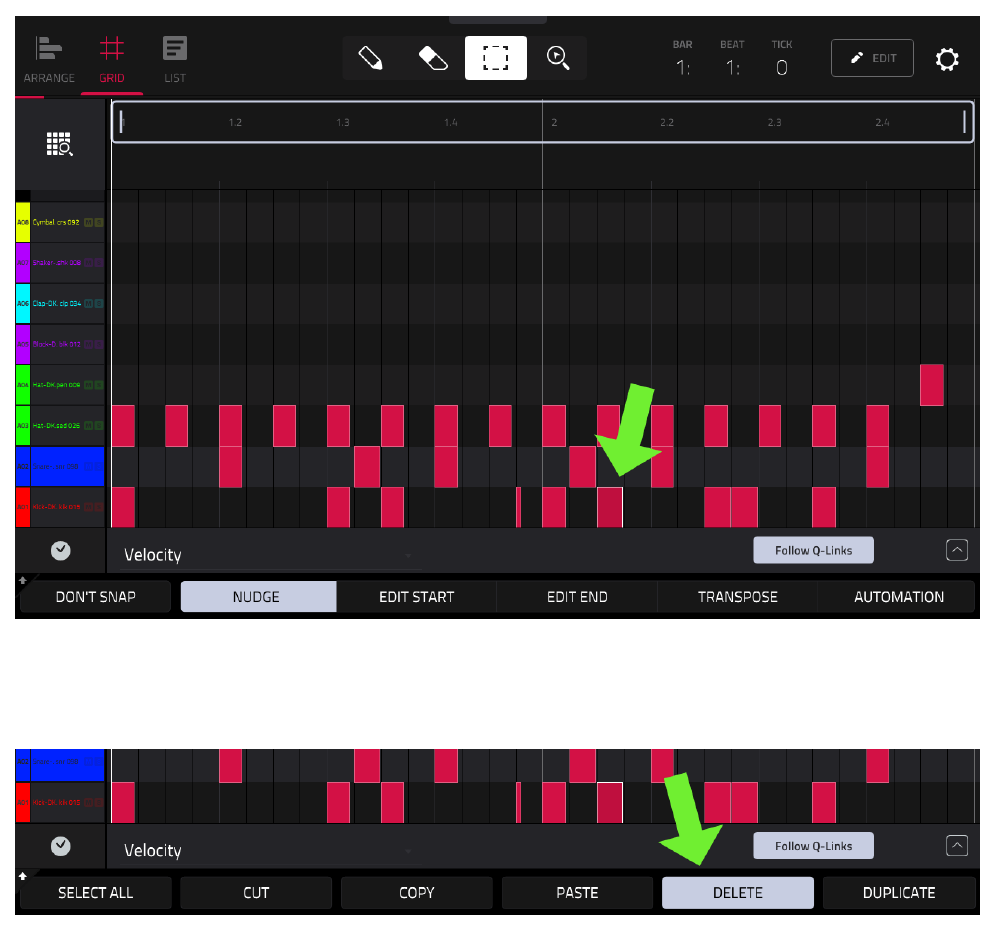Solo the Clap-DK clp 034 pad

(98, 304)
